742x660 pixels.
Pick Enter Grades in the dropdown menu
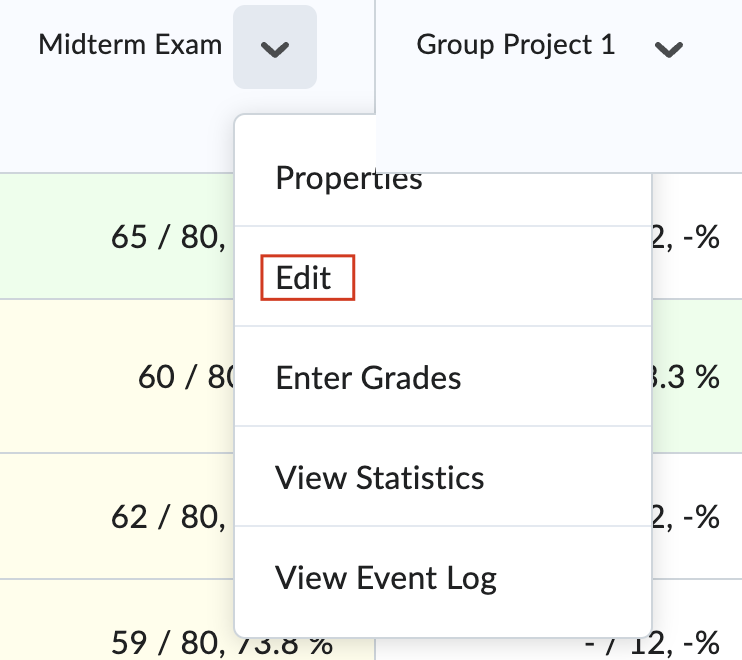point(368,378)
